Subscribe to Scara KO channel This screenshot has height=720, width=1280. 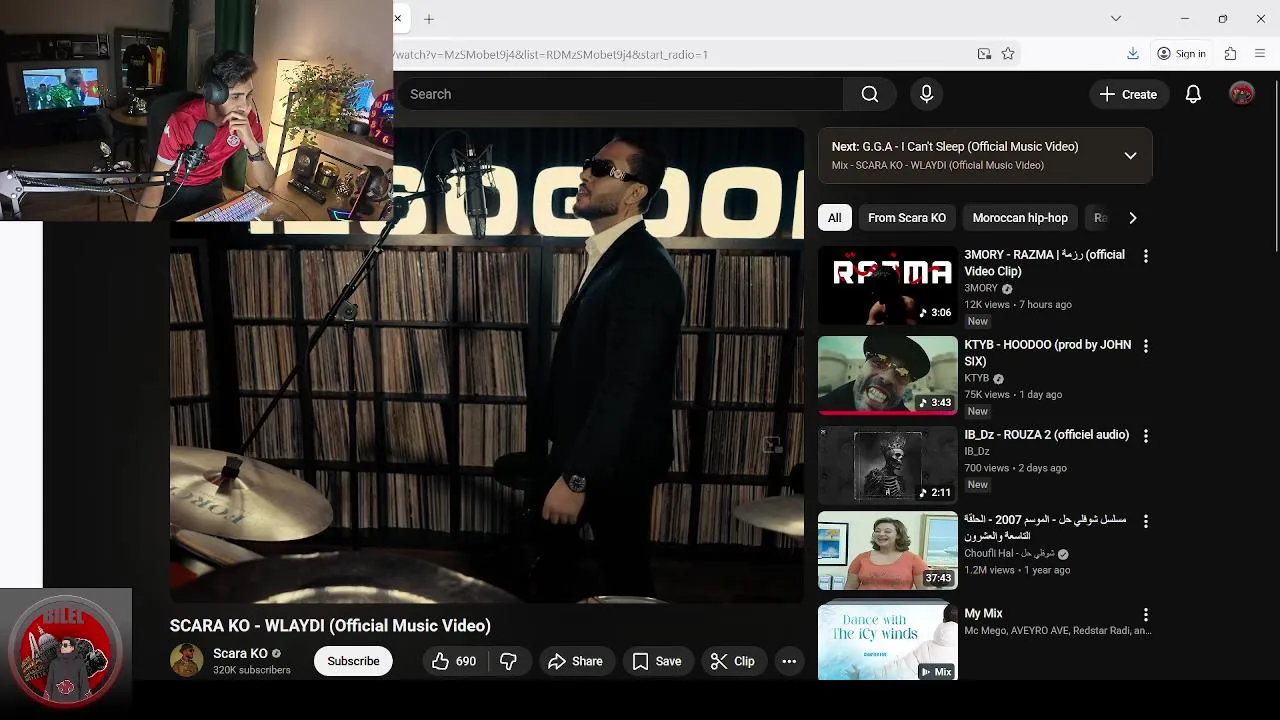point(353,661)
